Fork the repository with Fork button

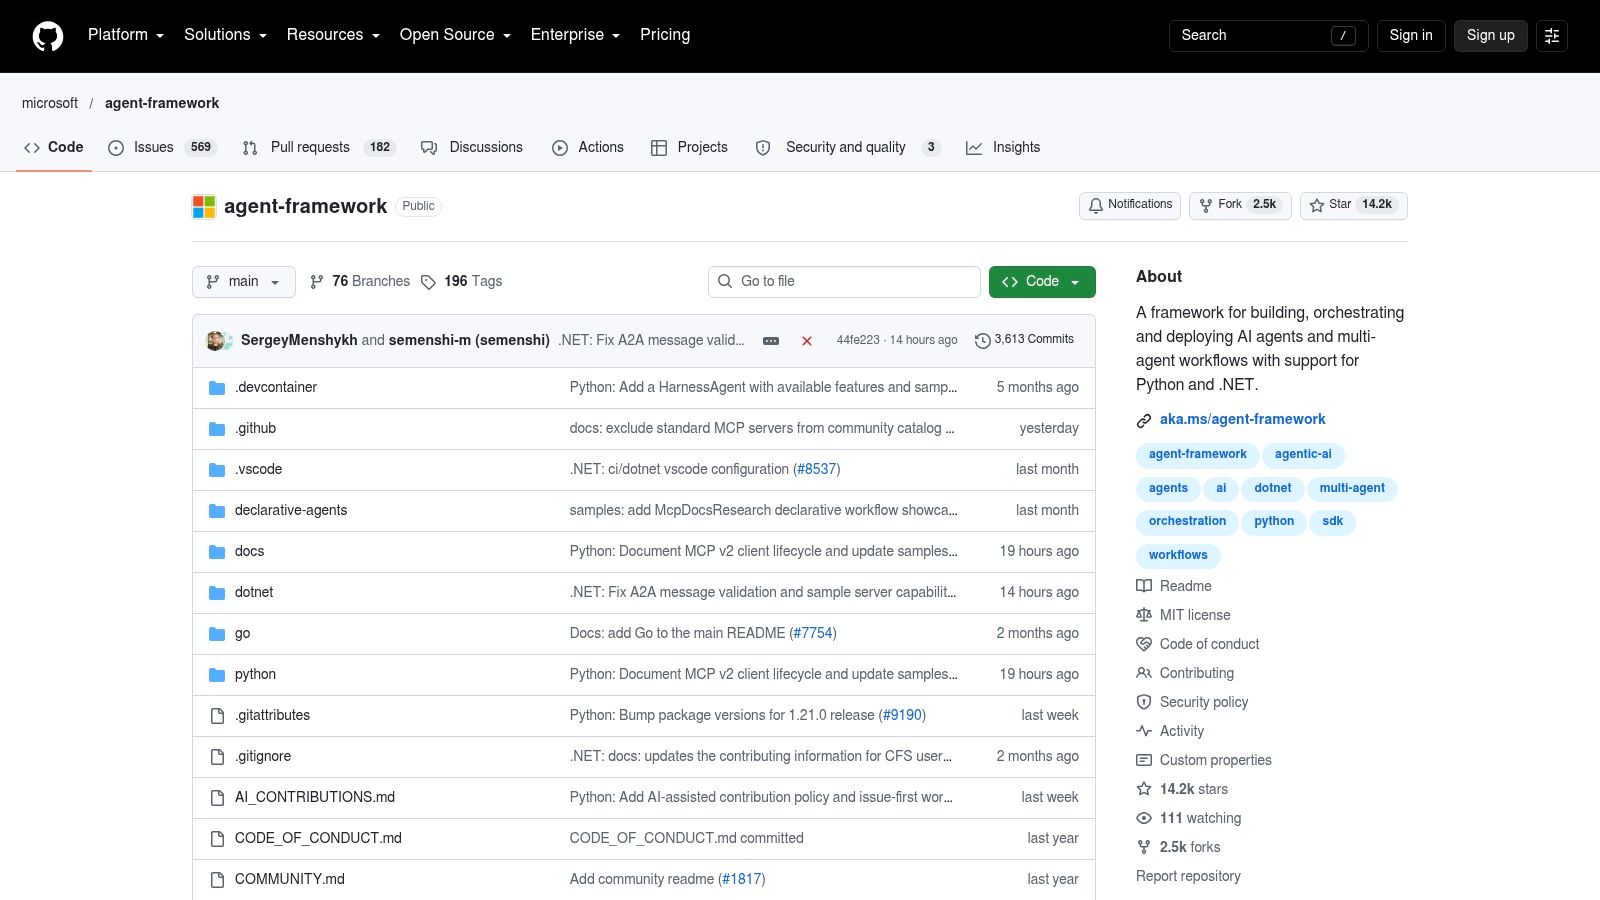click(x=1240, y=205)
